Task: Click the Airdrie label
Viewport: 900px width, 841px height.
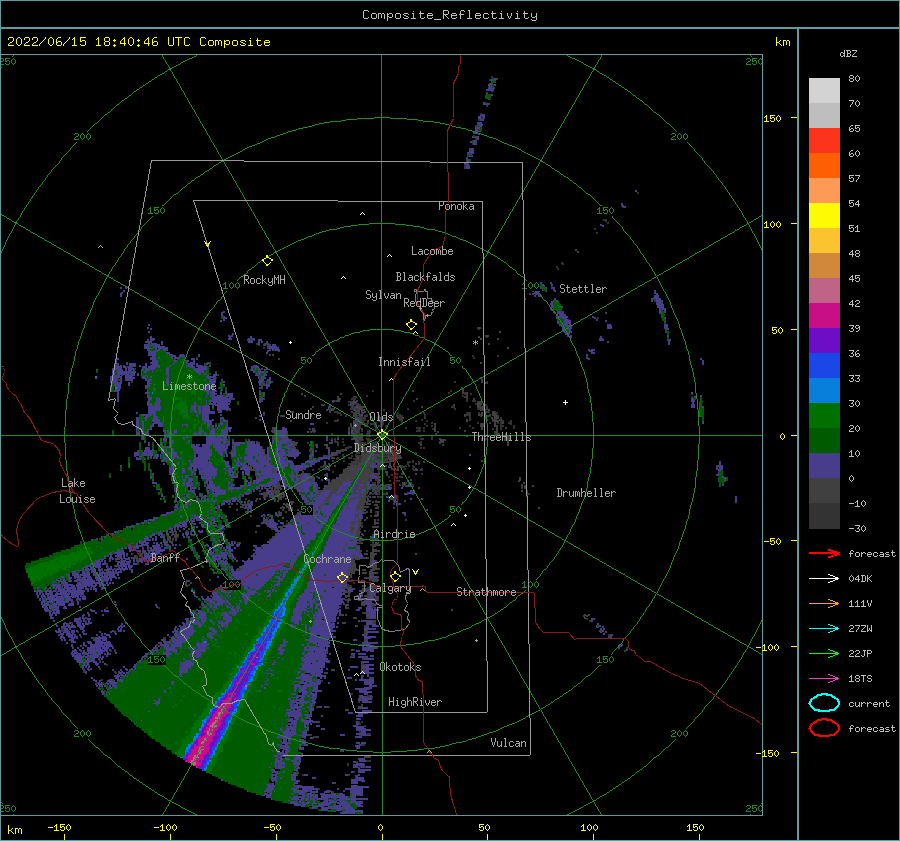Action: coord(394,534)
